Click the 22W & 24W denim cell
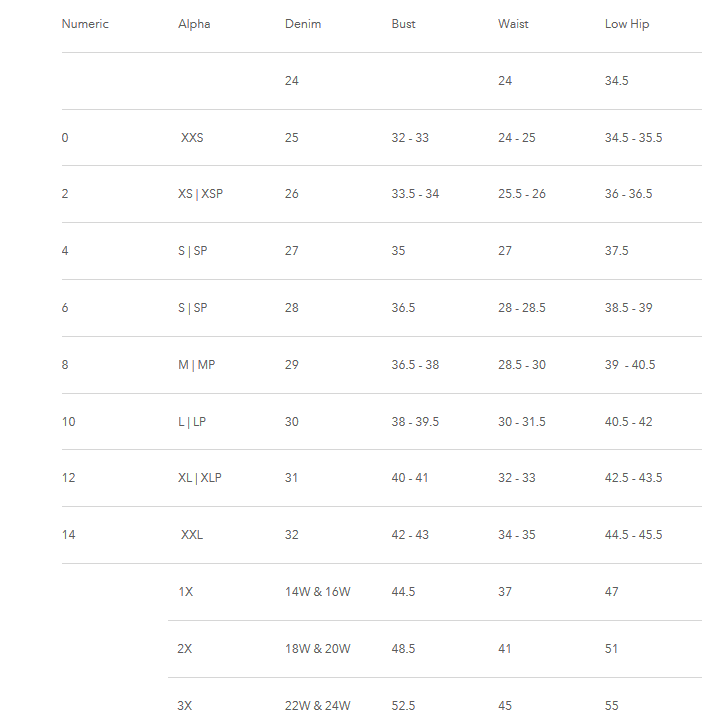Image resolution: width=717 pixels, height=725 pixels. pyautogui.click(x=317, y=706)
